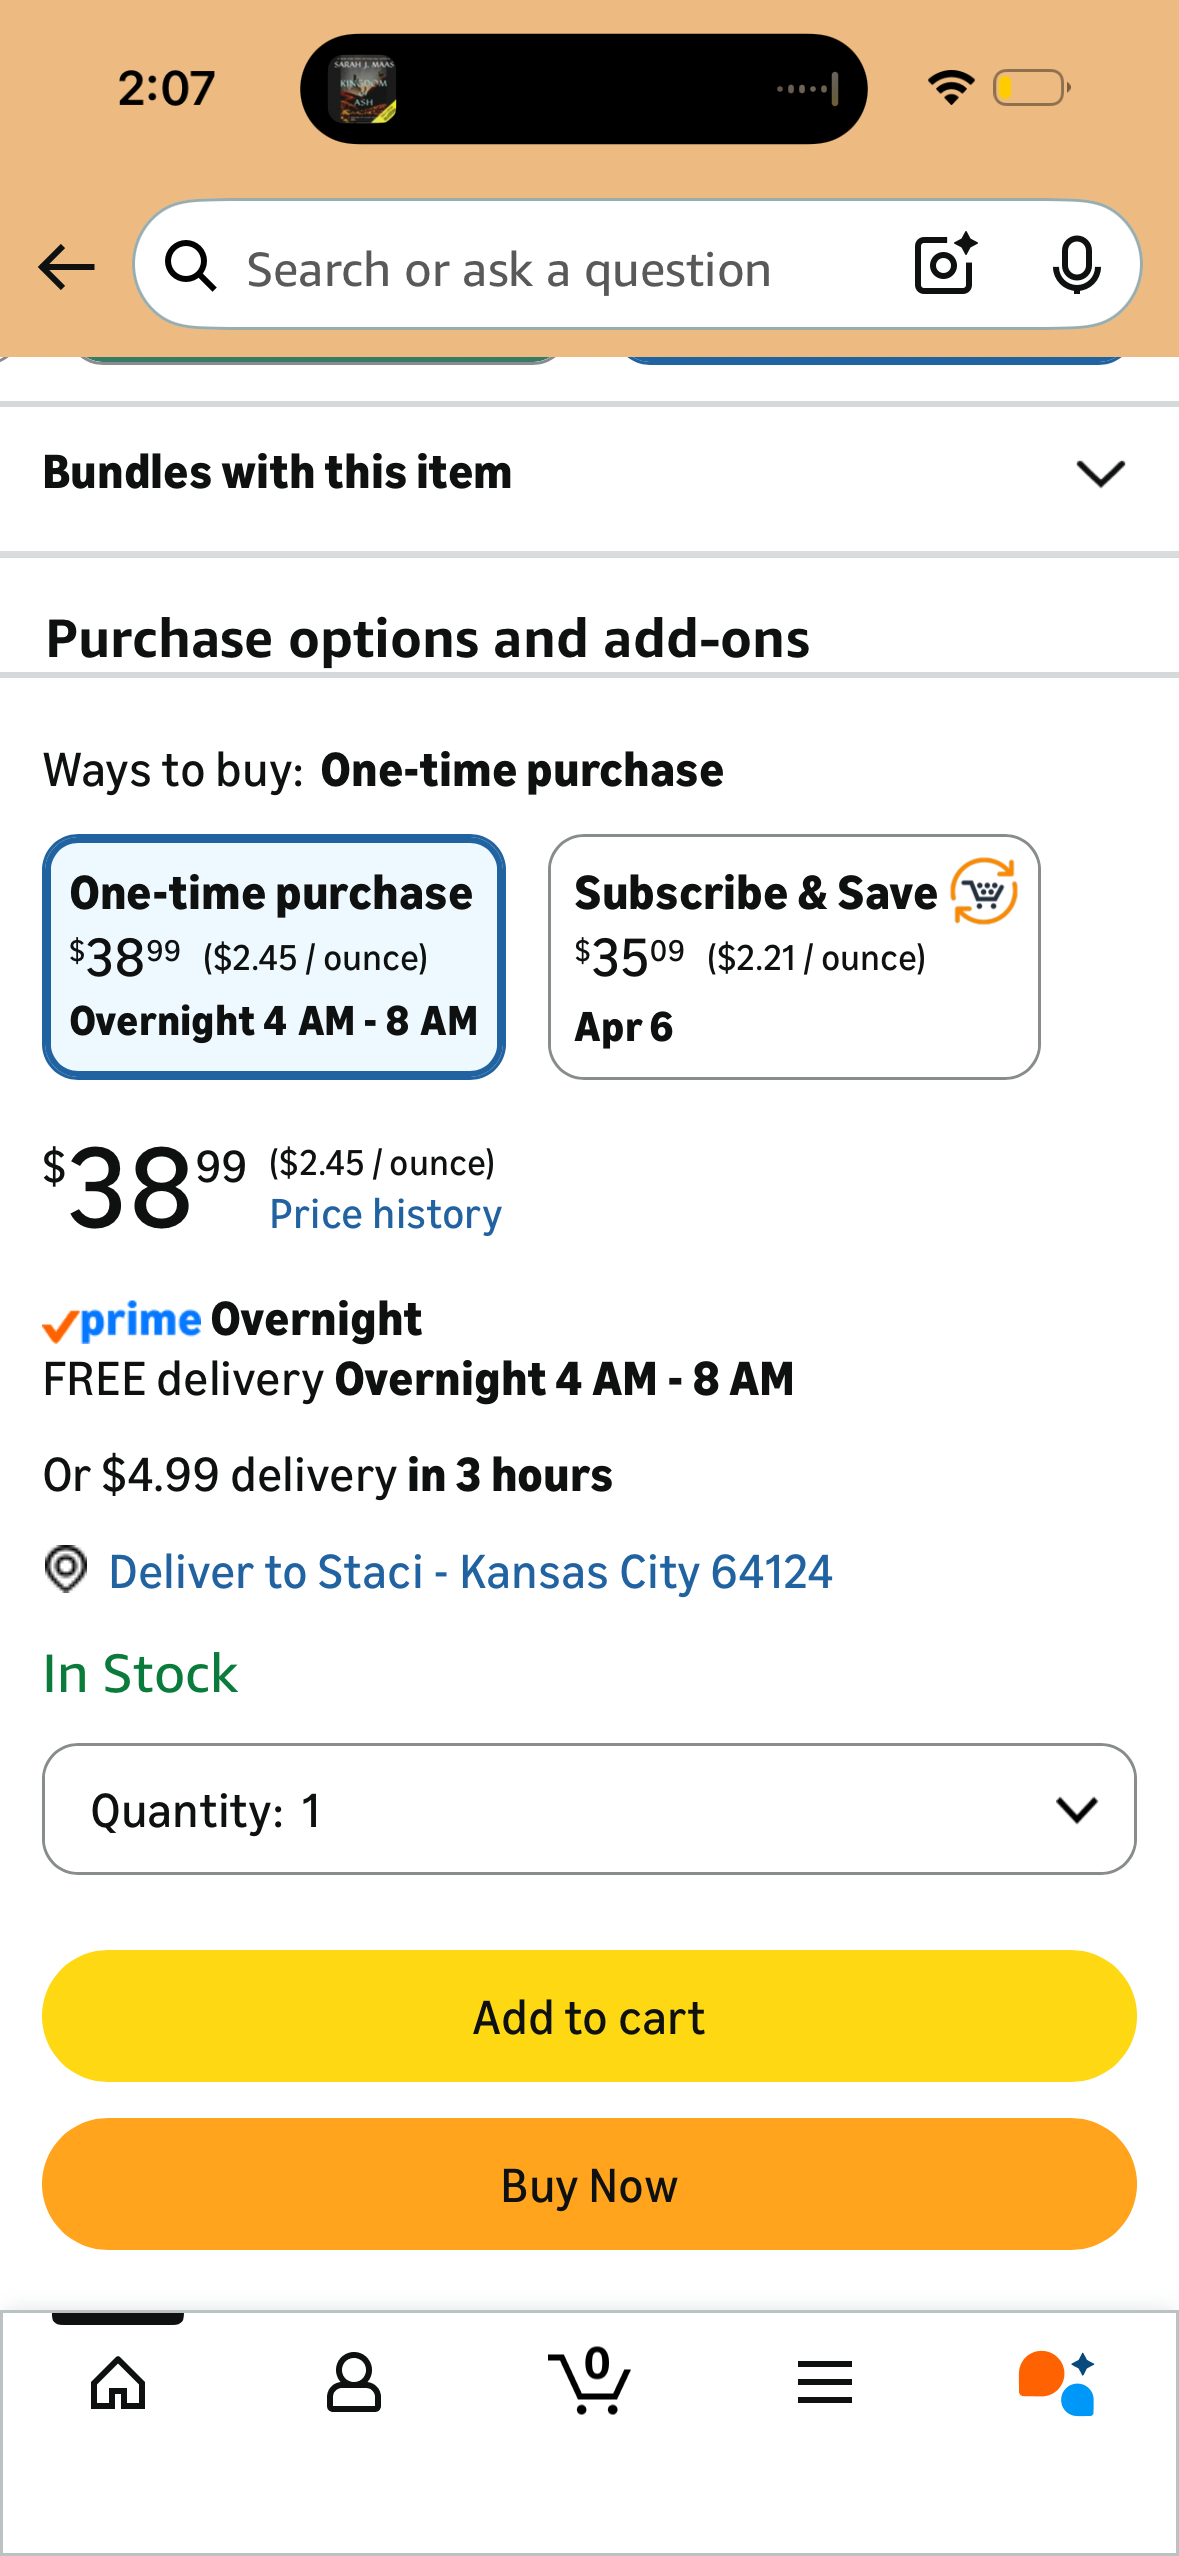Open the Rufus AI assistant icon
1179x2556 pixels.
click(1058, 2383)
